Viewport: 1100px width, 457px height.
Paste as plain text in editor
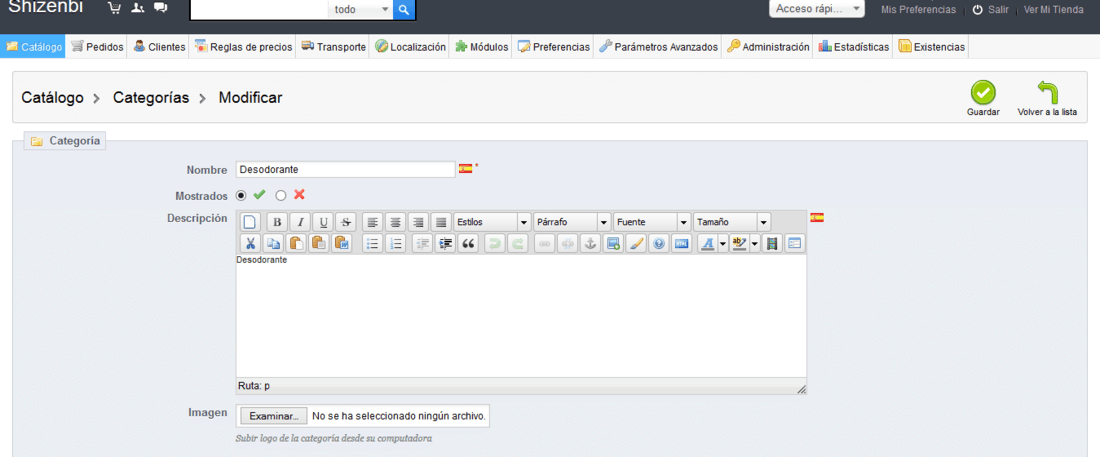pos(319,244)
